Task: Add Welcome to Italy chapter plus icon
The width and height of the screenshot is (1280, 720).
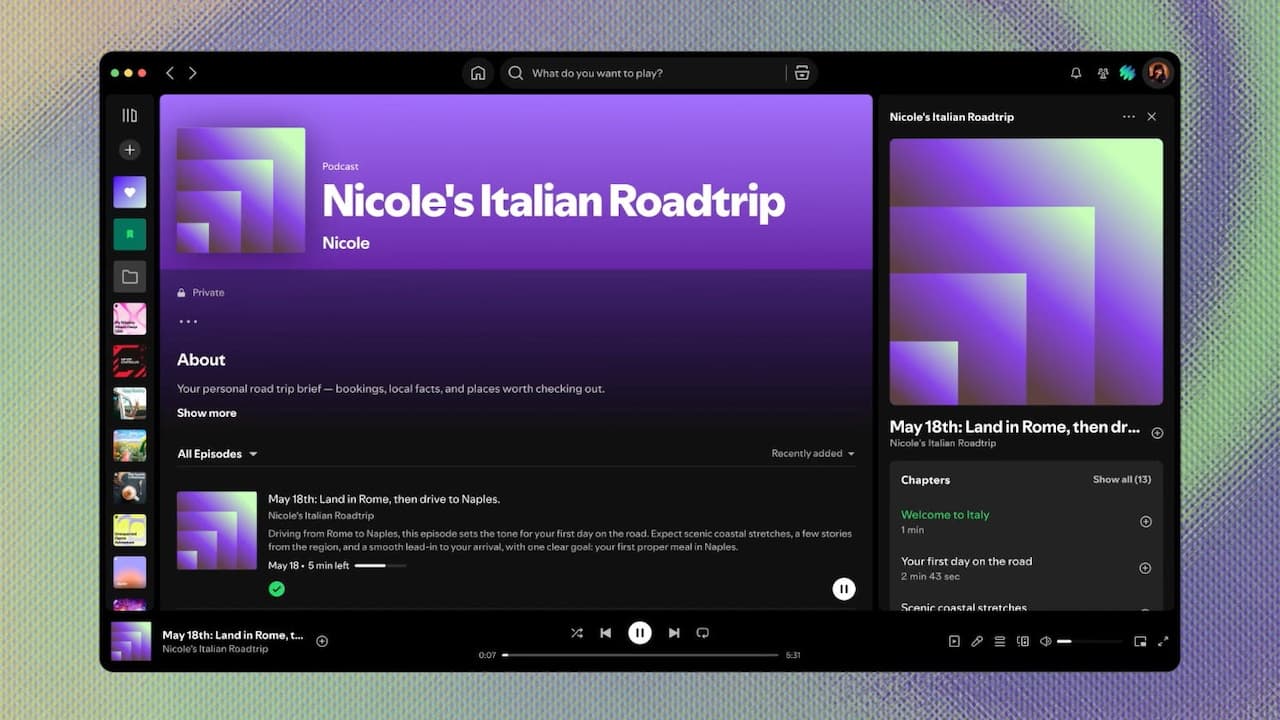Action: point(1146,522)
